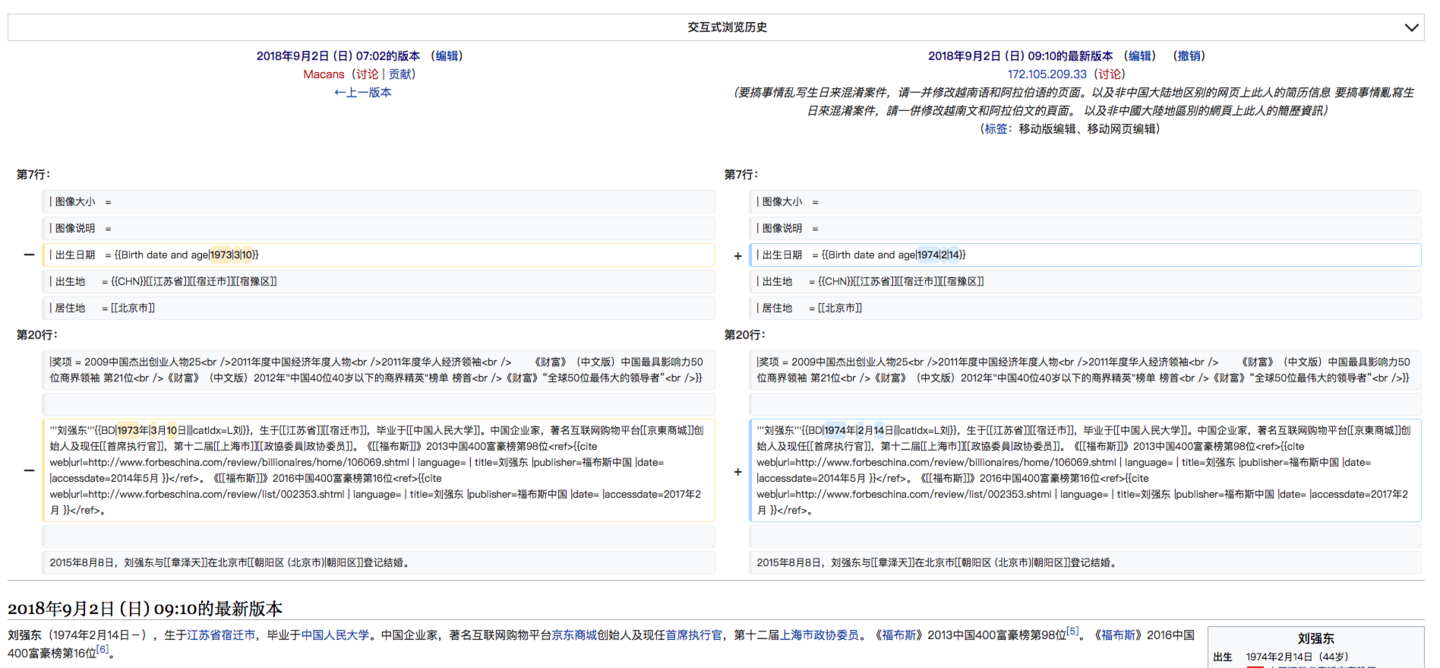Select 出生日期 row with 1973|3|10
The width and height of the screenshot is (1440, 668).
tap(379, 255)
